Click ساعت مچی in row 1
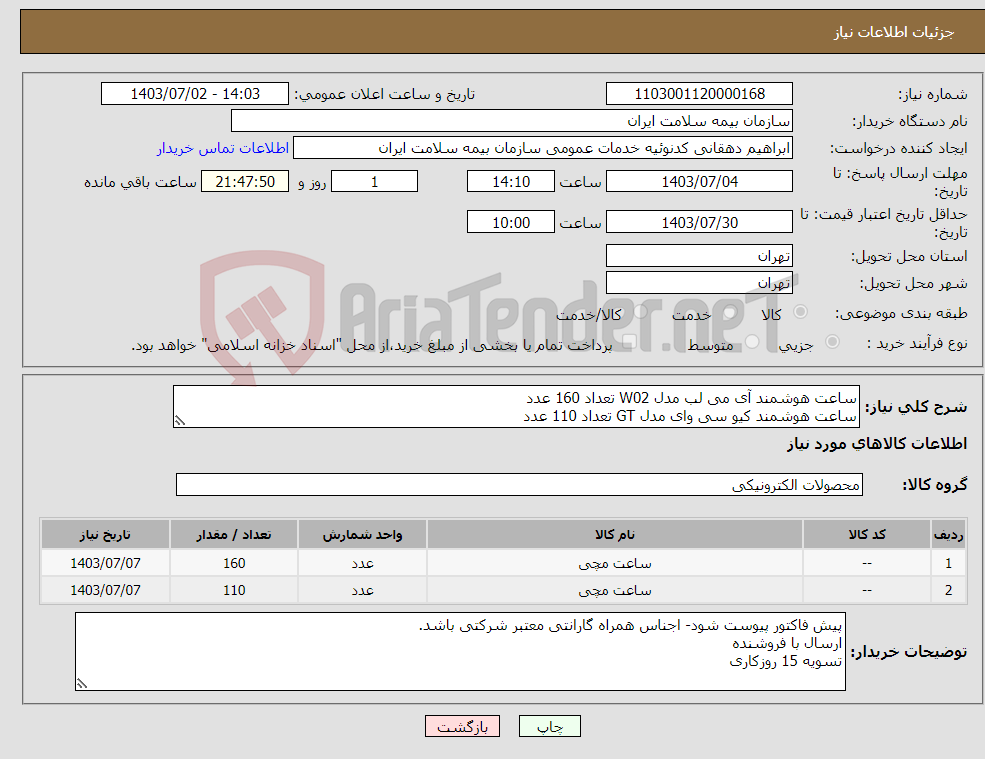985x759 pixels. (614, 564)
